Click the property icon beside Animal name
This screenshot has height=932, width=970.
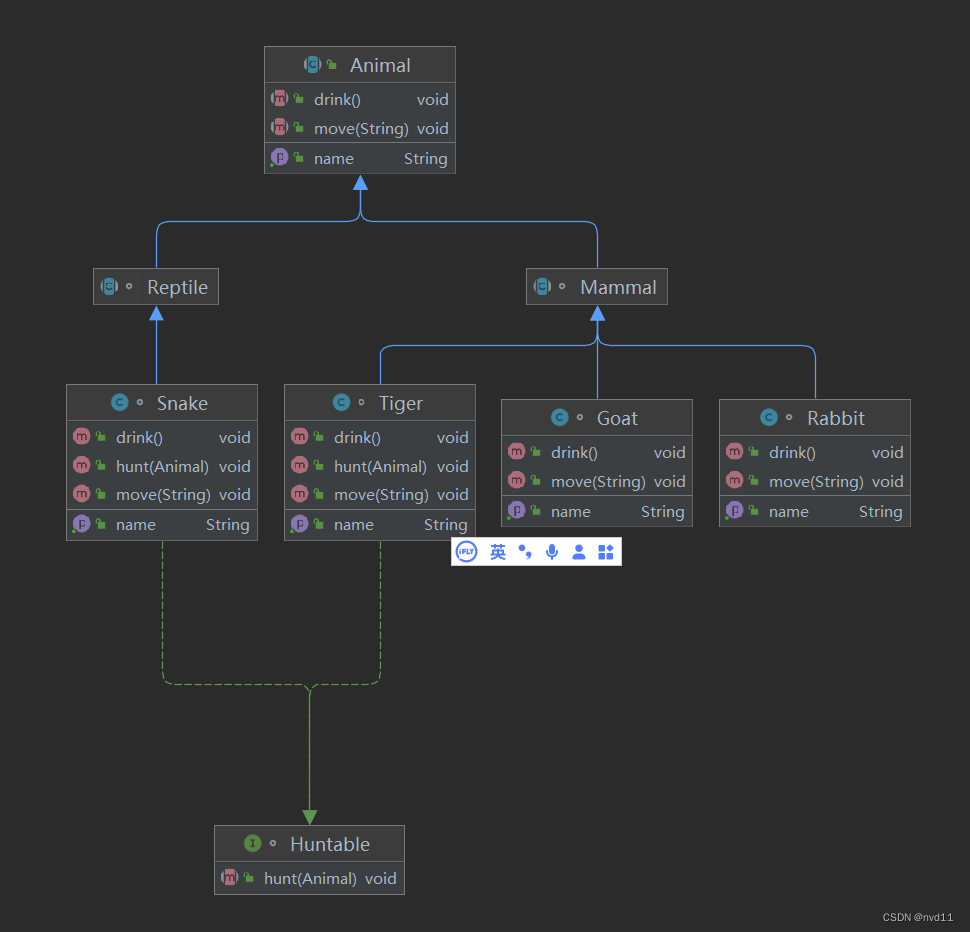[280, 158]
